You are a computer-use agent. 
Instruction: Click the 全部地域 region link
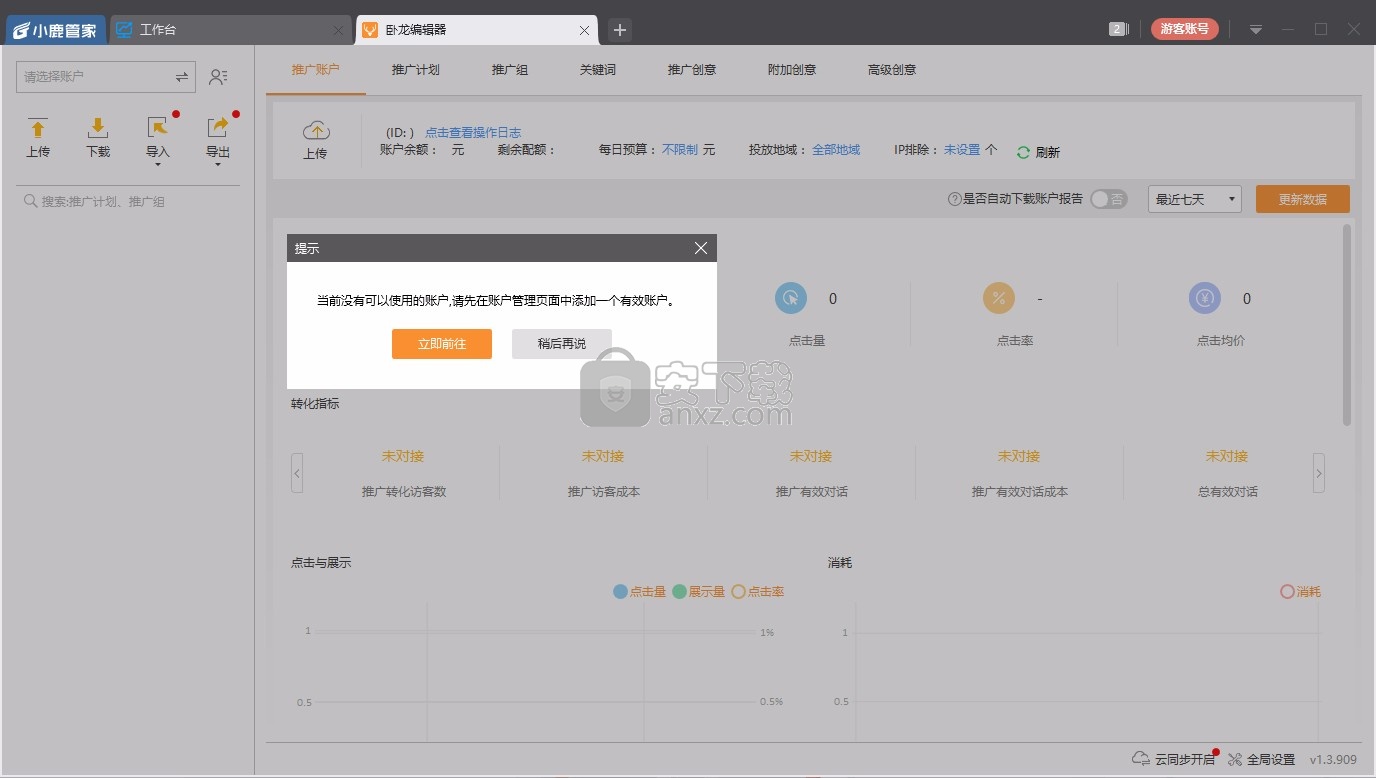[836, 150]
